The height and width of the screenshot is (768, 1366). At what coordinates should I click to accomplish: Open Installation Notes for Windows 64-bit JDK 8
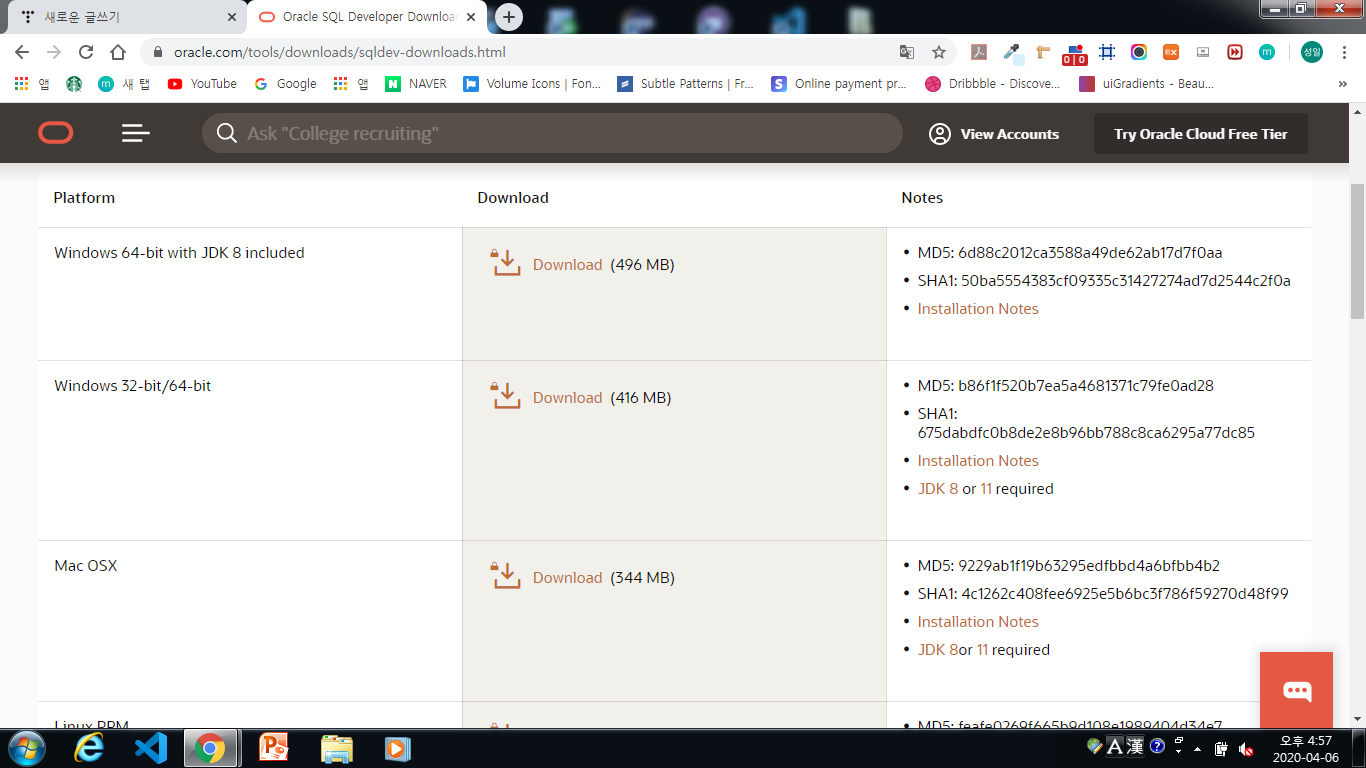[978, 309]
